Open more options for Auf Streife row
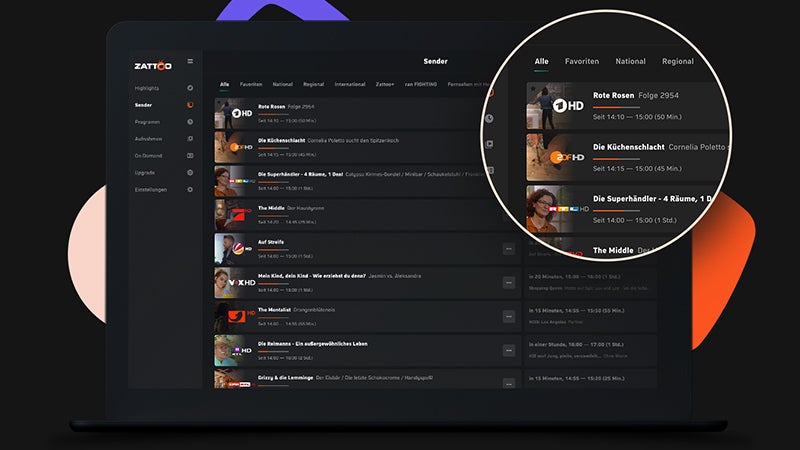The image size is (800, 450). (508, 249)
